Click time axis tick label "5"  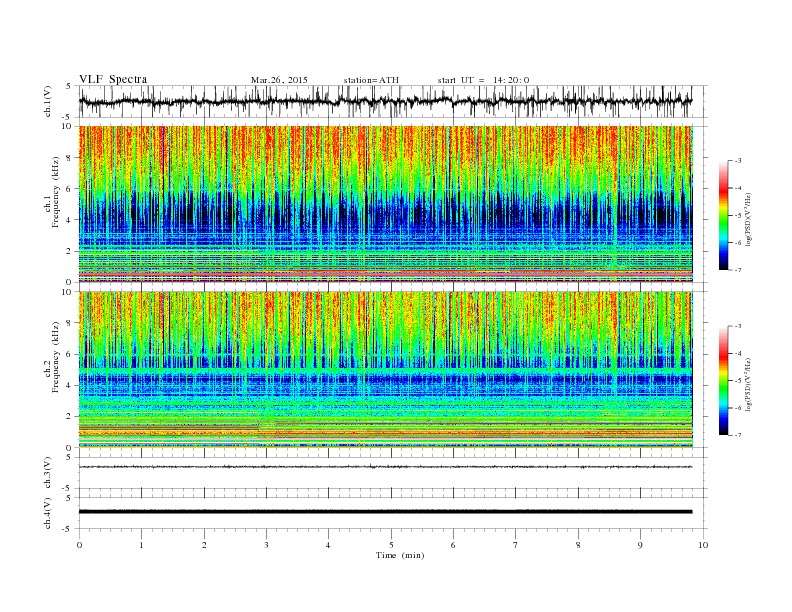(391, 545)
